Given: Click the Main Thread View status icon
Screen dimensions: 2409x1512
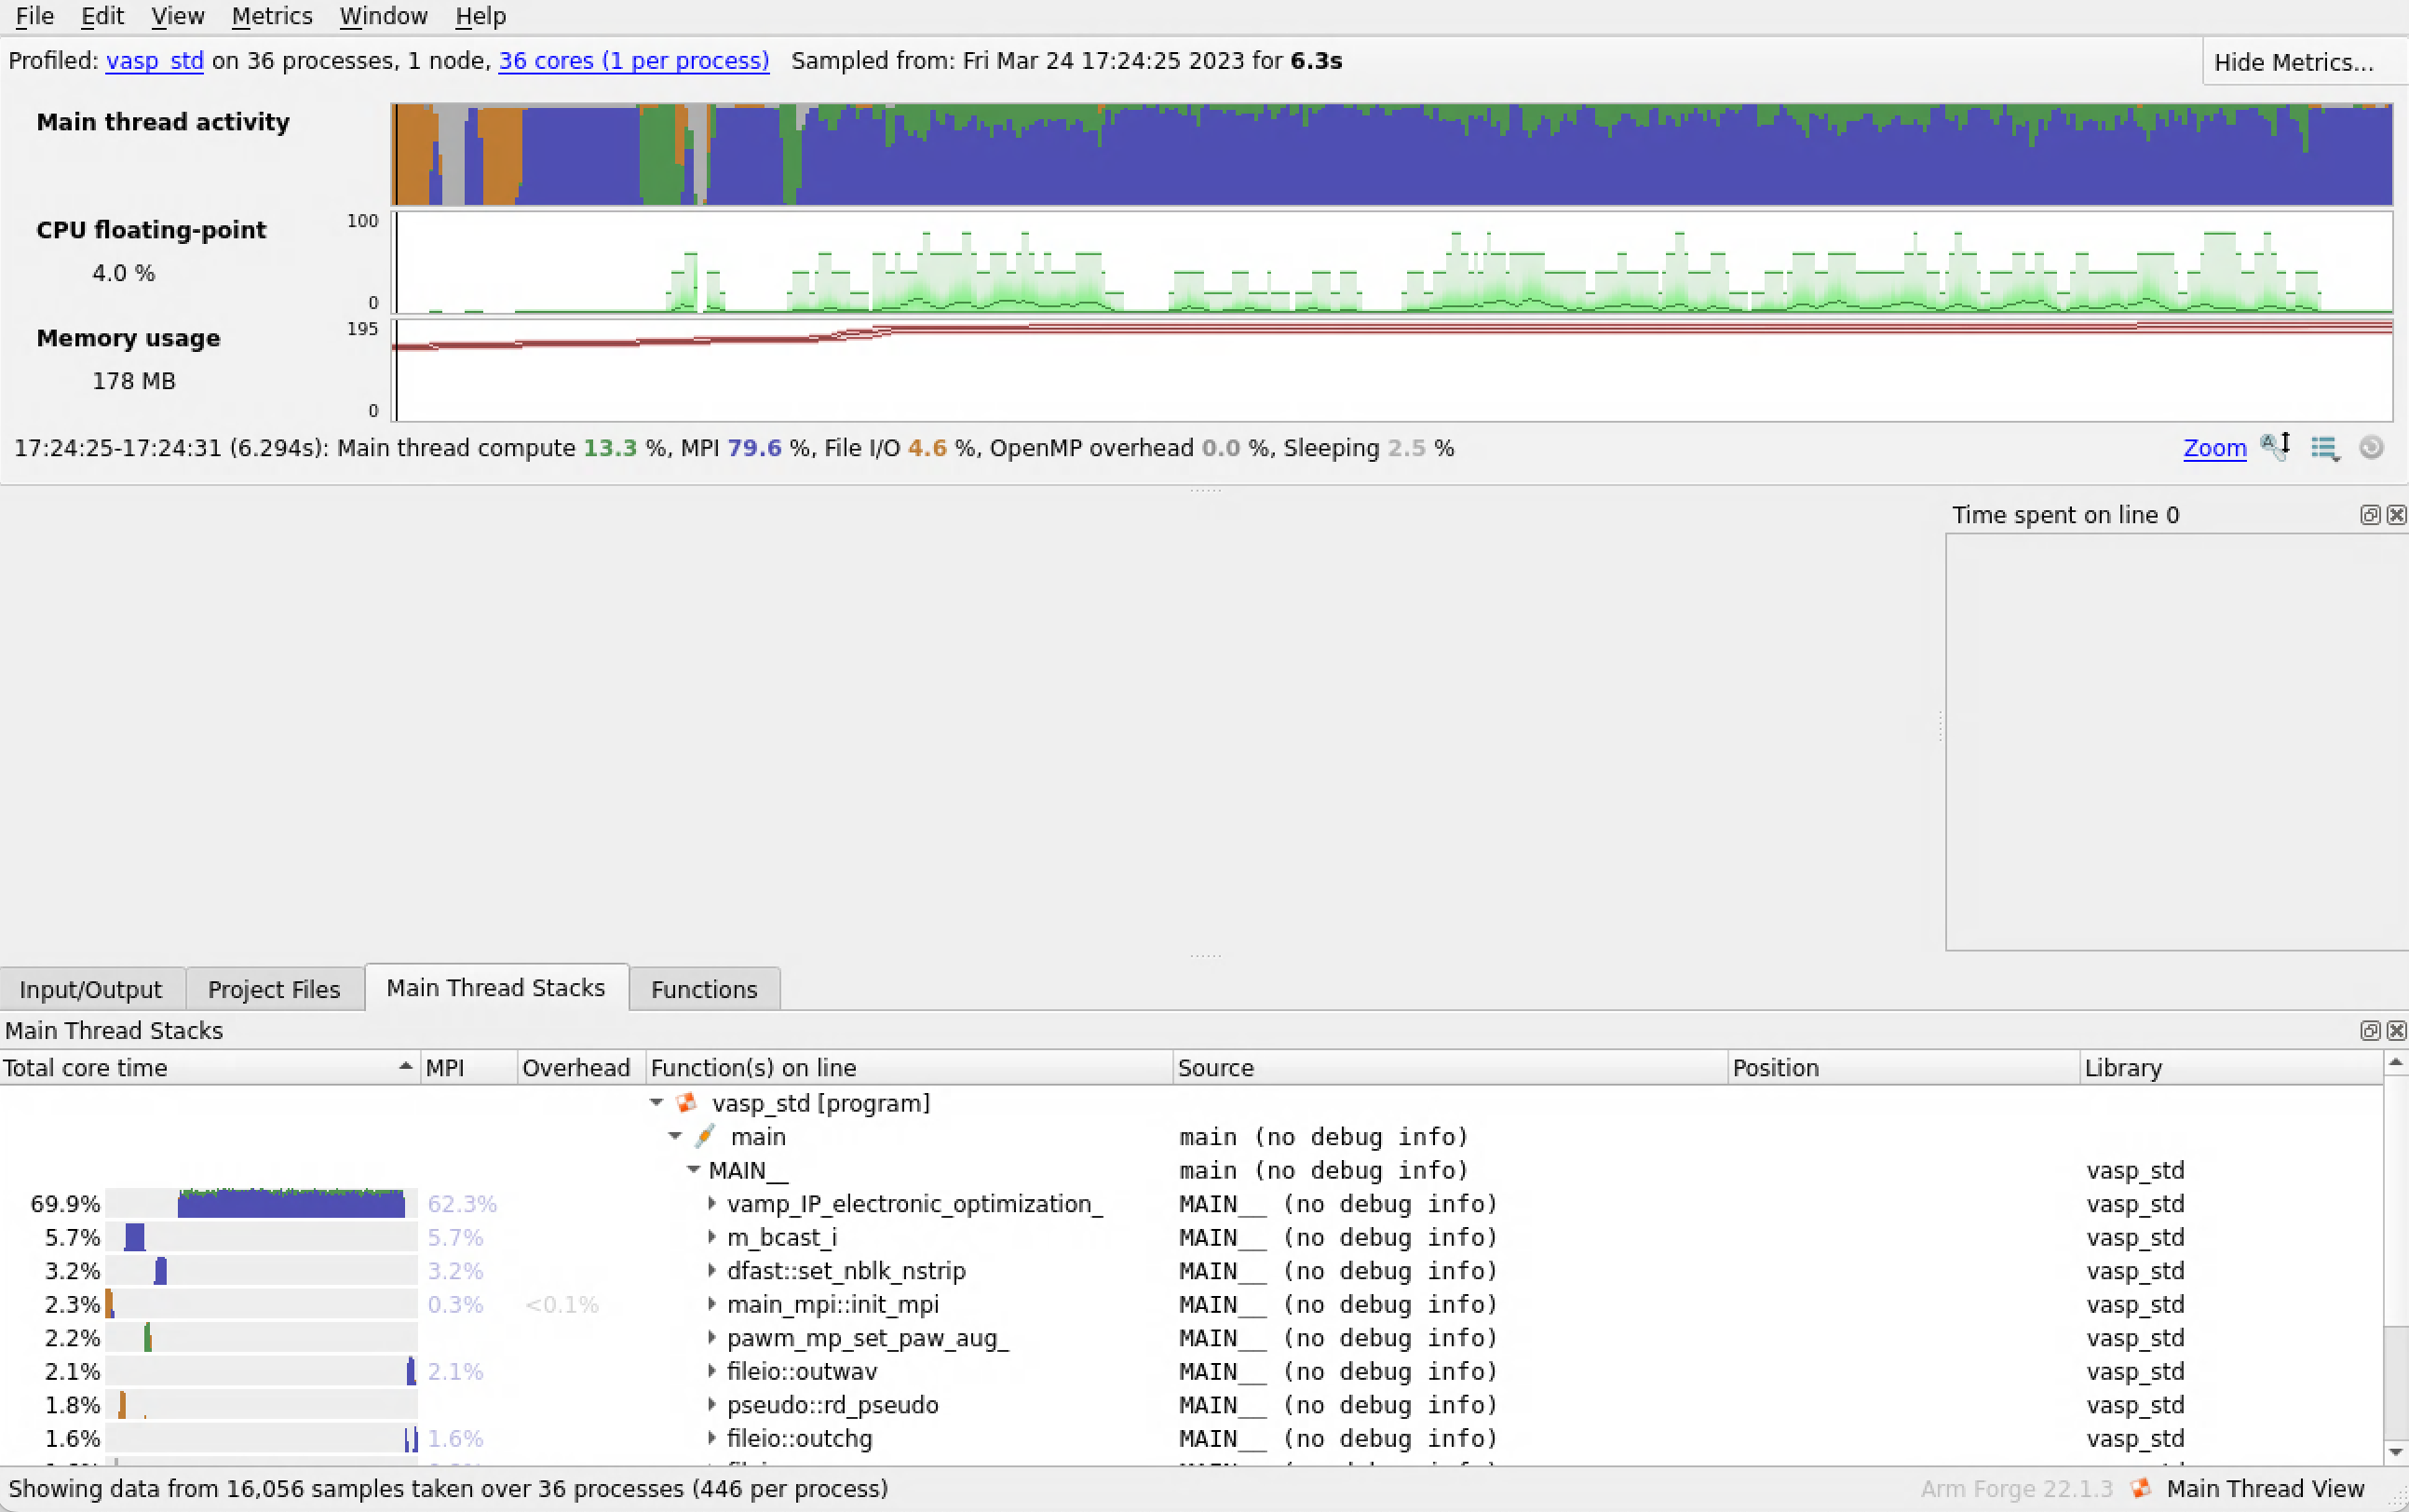Looking at the screenshot, I should click(2141, 1488).
